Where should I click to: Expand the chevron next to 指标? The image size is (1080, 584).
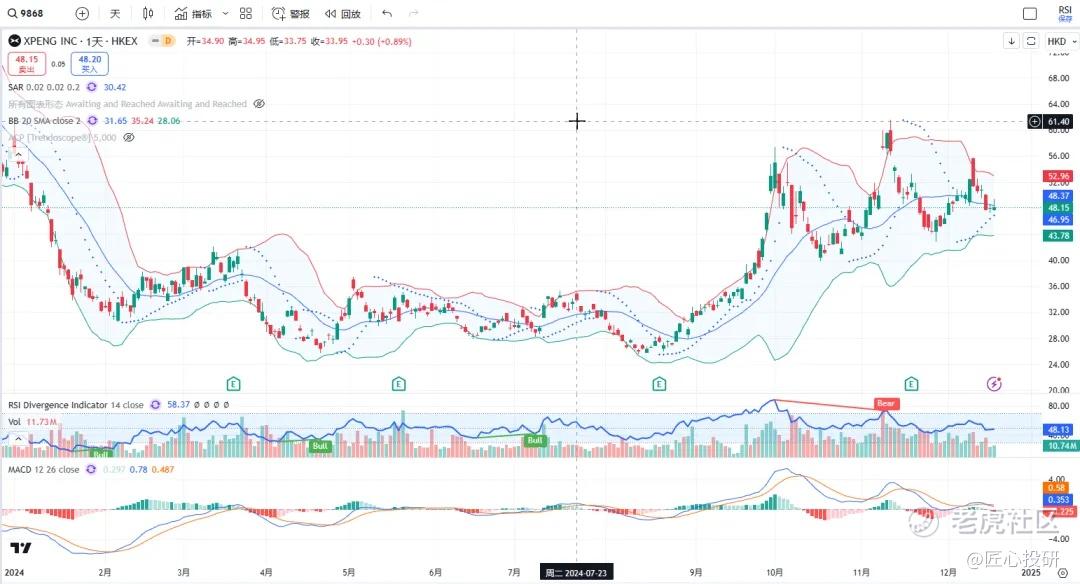pyautogui.click(x=225, y=13)
